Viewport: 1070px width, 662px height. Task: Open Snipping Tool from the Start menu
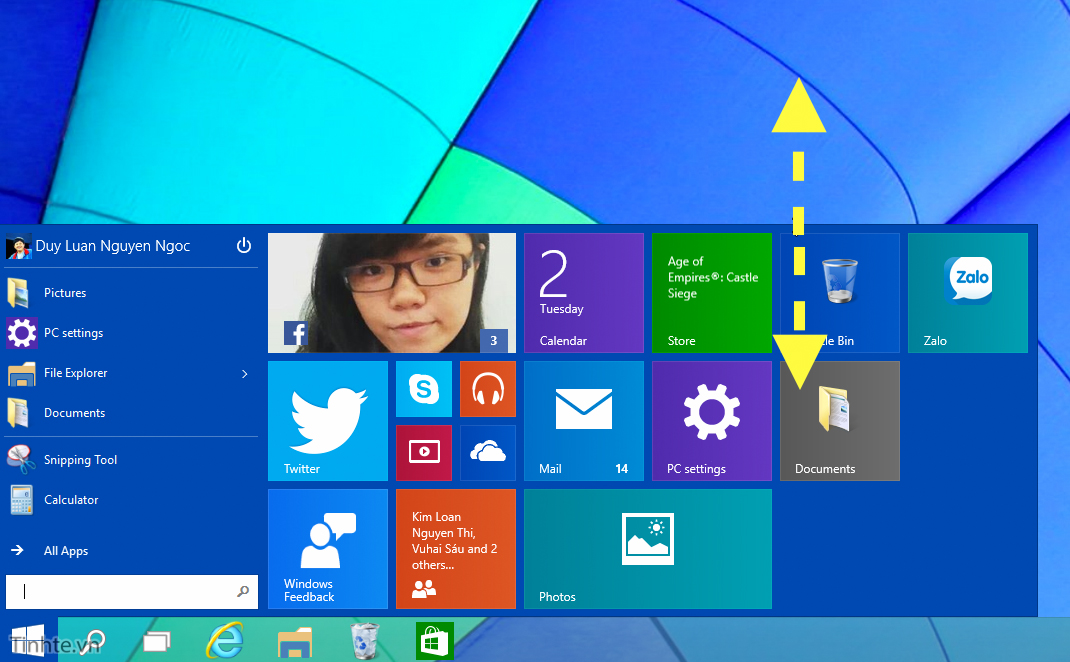[80, 459]
